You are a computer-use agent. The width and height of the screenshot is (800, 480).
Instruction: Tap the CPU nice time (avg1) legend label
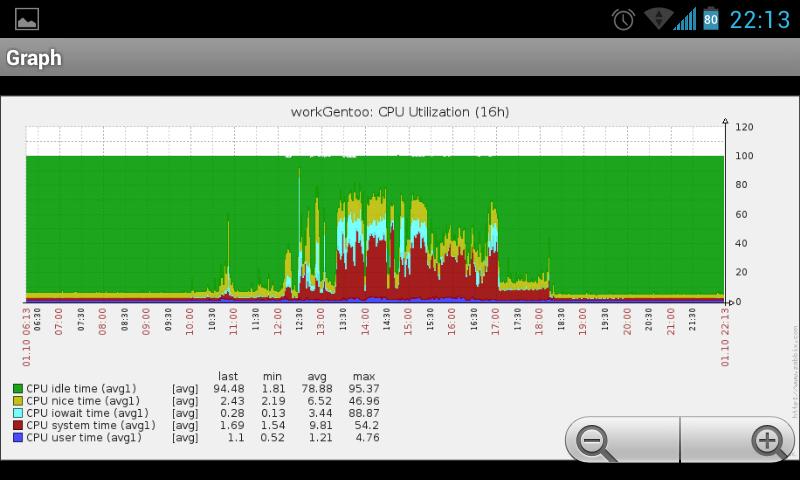coord(83,401)
